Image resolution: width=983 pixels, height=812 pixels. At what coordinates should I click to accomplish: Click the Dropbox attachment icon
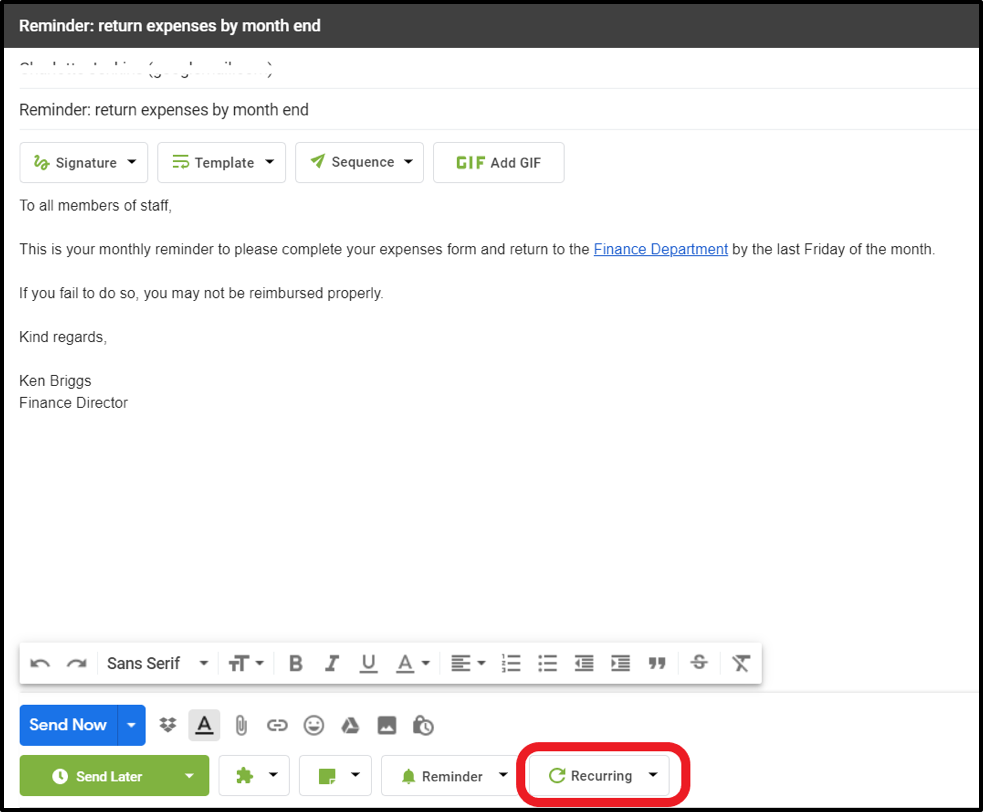tap(168, 725)
